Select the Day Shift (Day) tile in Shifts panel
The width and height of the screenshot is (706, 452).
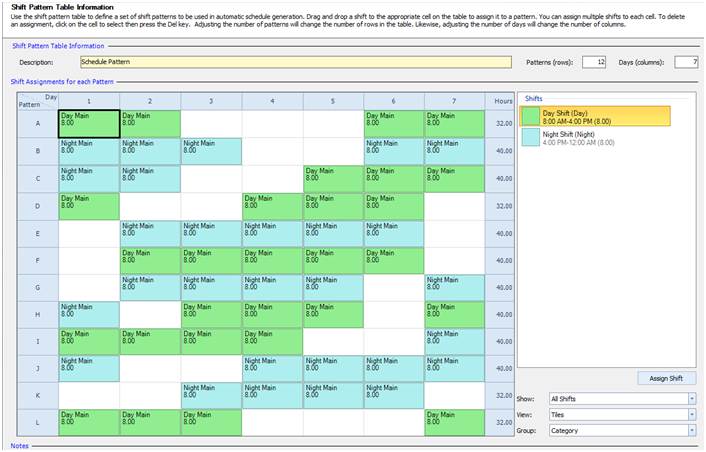point(595,117)
